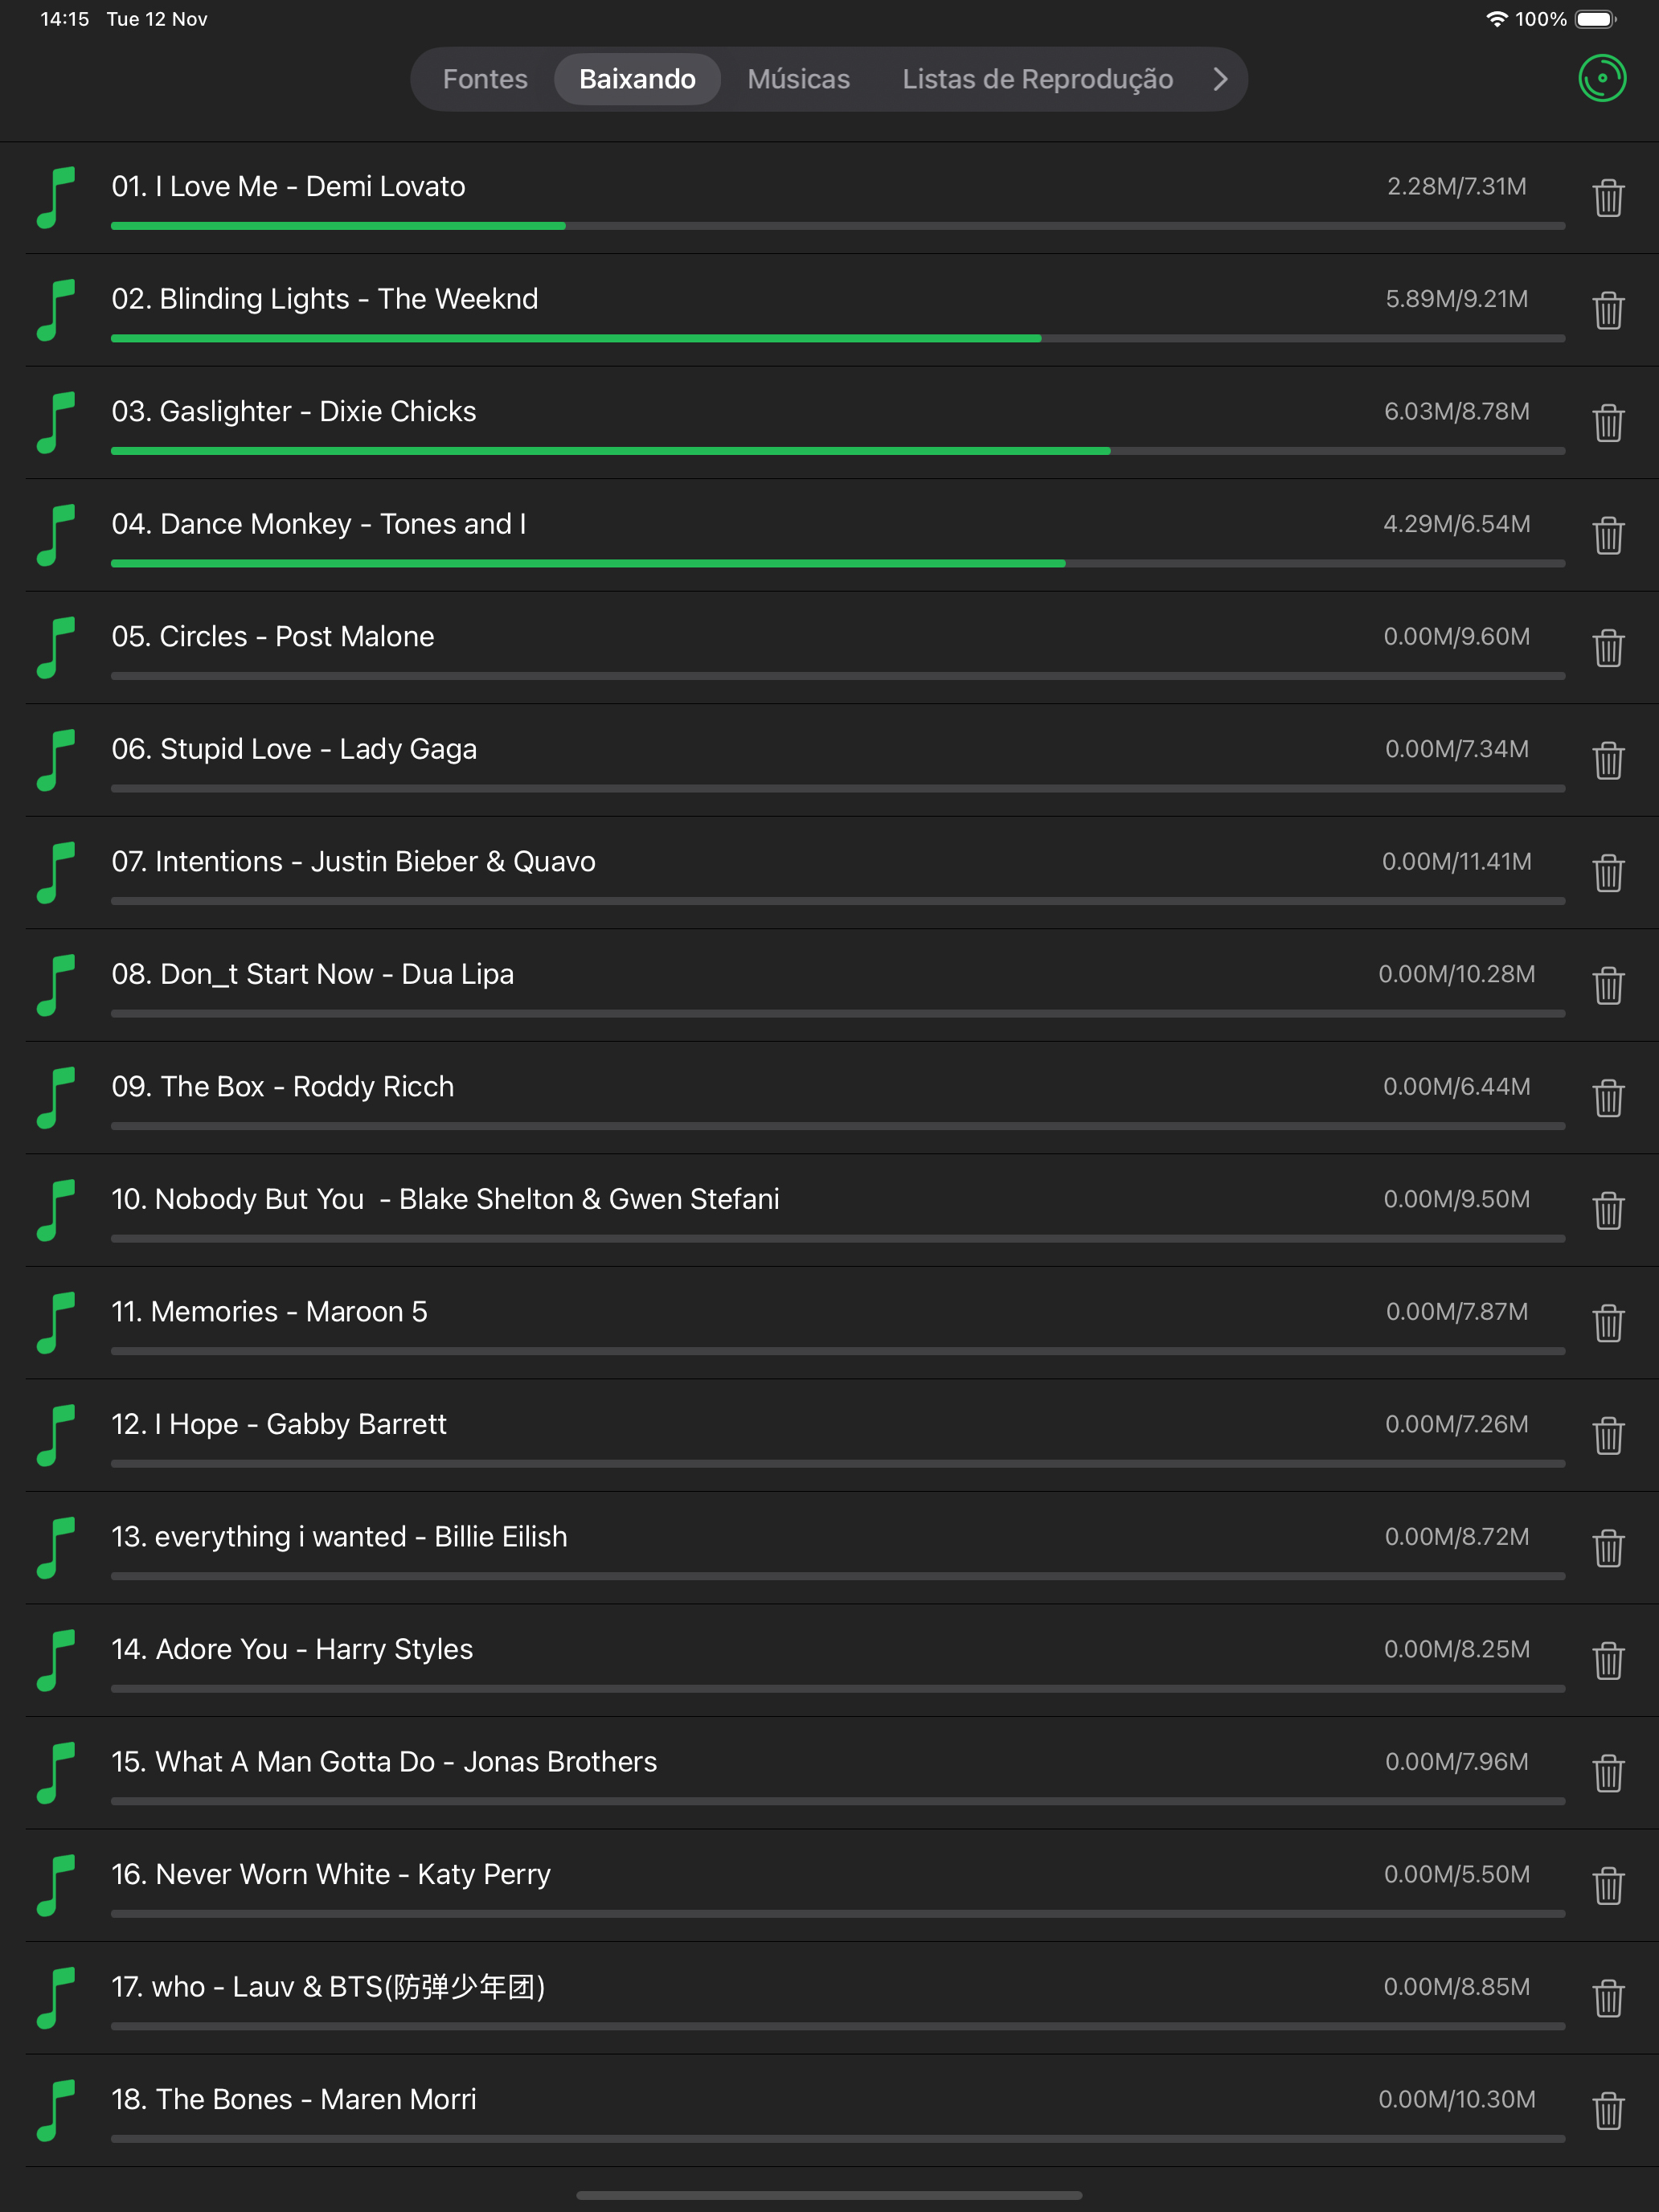Viewport: 1659px width, 2212px height.
Task: Click the I Love Me progress bar
Action: (x=838, y=226)
